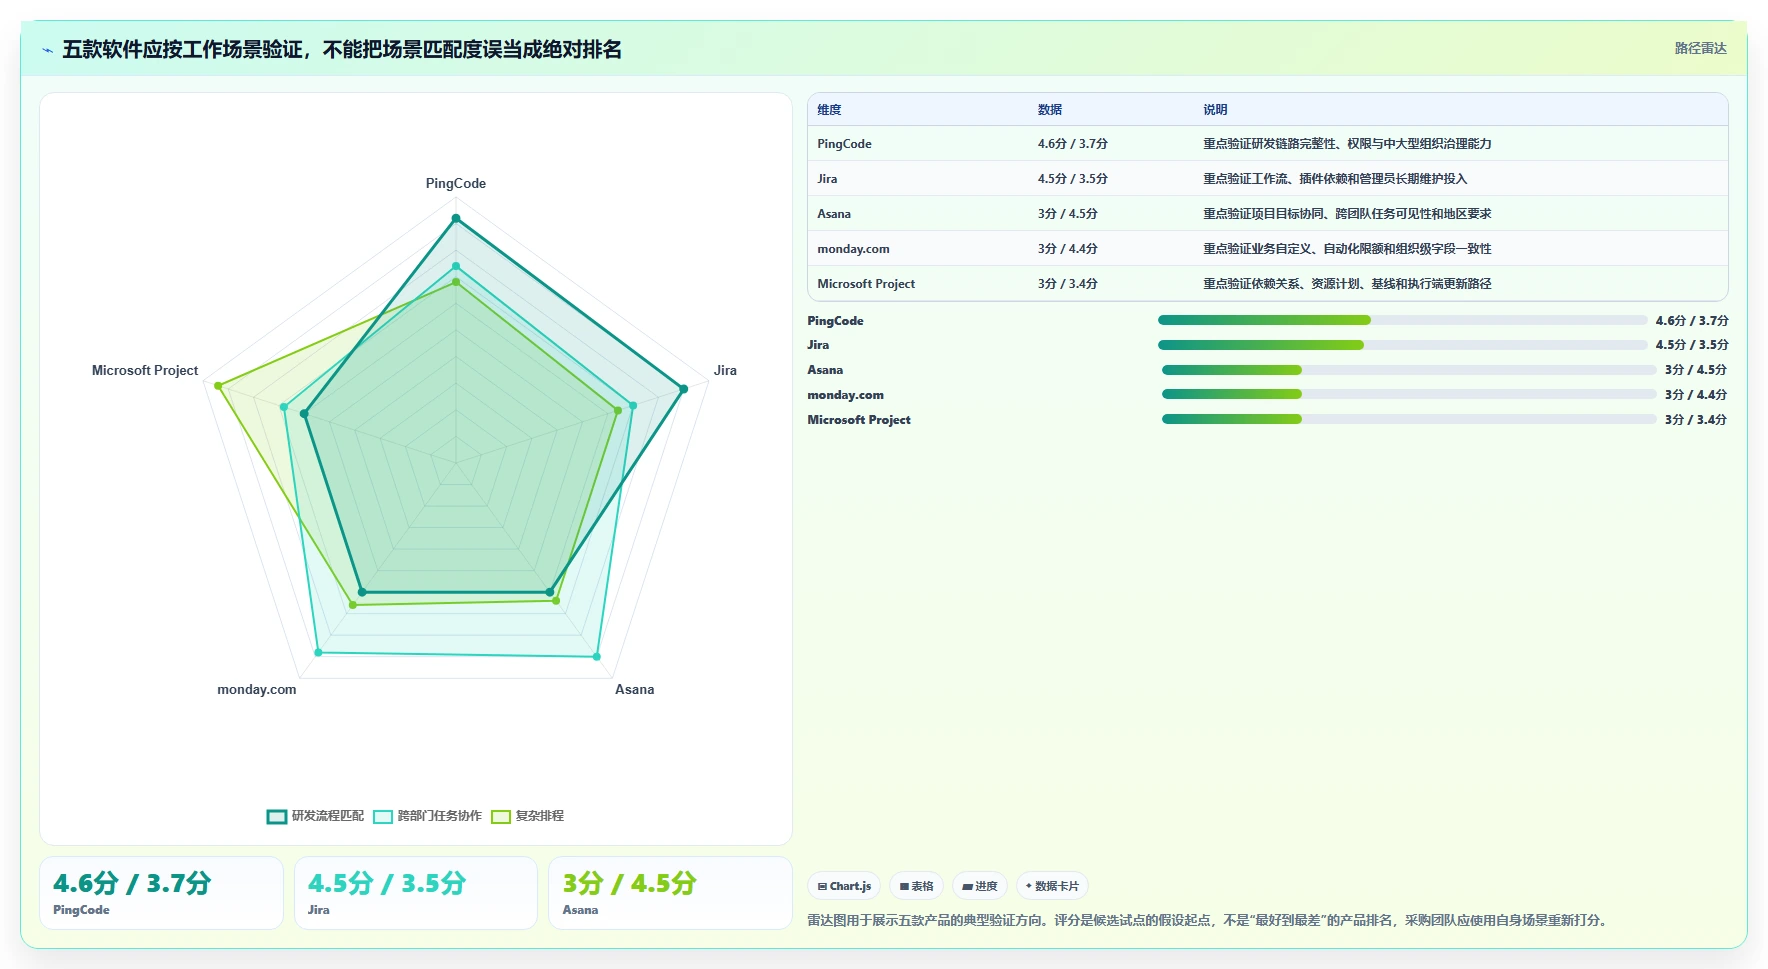
Task: Open the Asana 3分 / 4.5分 stat card
Action: click(x=670, y=893)
